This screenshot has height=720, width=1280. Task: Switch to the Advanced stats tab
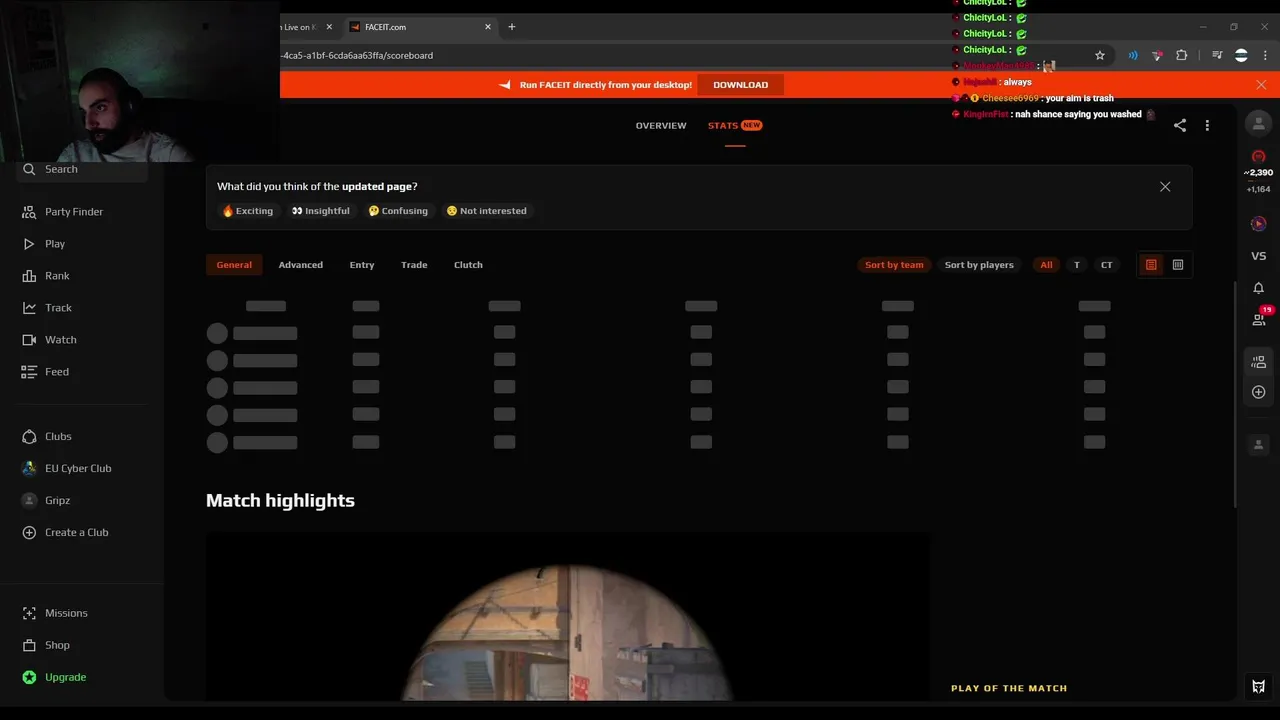pyautogui.click(x=300, y=265)
